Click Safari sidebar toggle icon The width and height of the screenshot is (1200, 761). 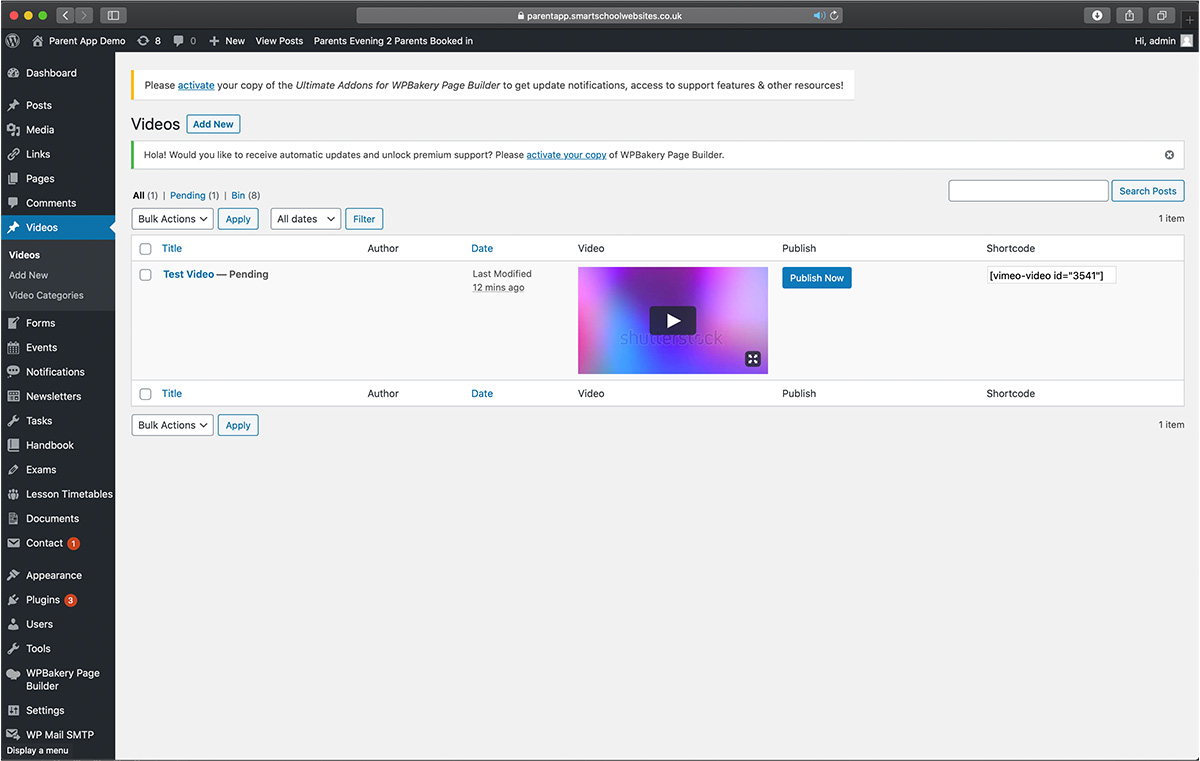tap(112, 15)
